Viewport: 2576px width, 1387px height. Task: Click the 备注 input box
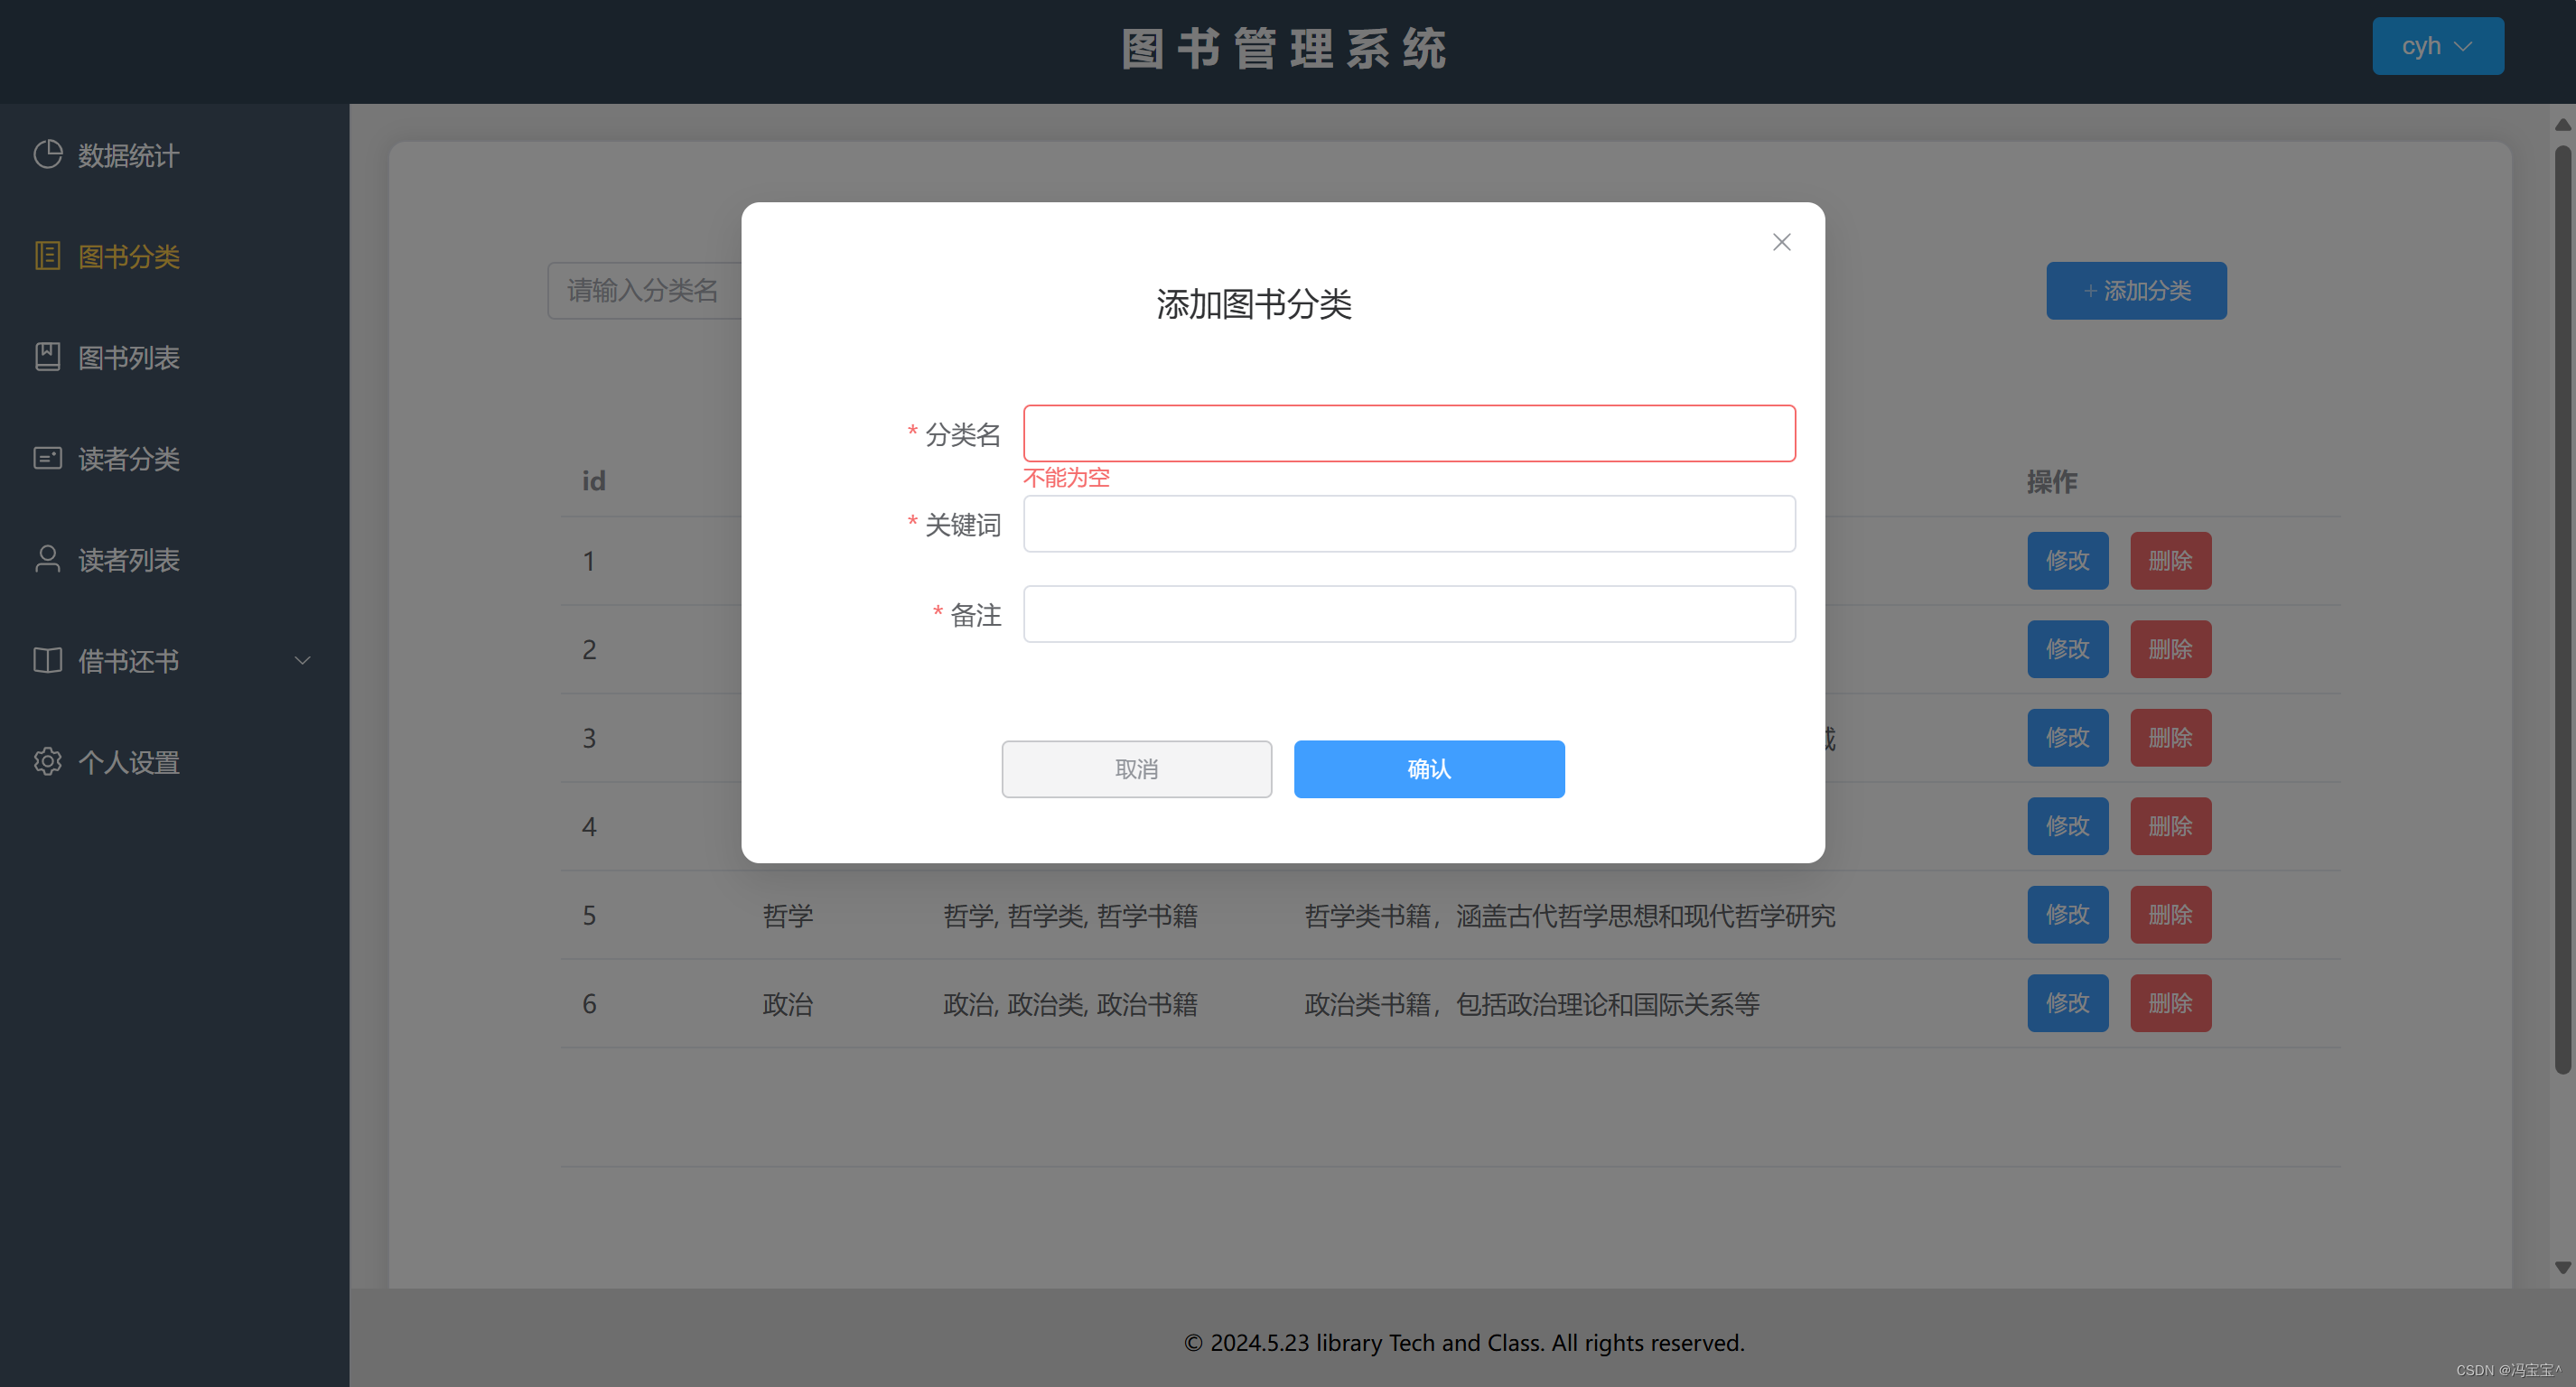(1408, 614)
